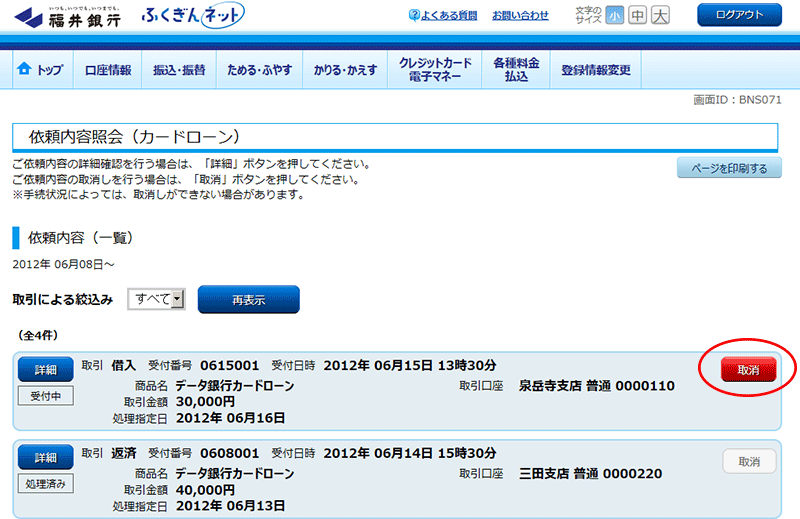800x519 pixels.
Task: Select medium font size 中
Action: pyautogui.click(x=637, y=15)
